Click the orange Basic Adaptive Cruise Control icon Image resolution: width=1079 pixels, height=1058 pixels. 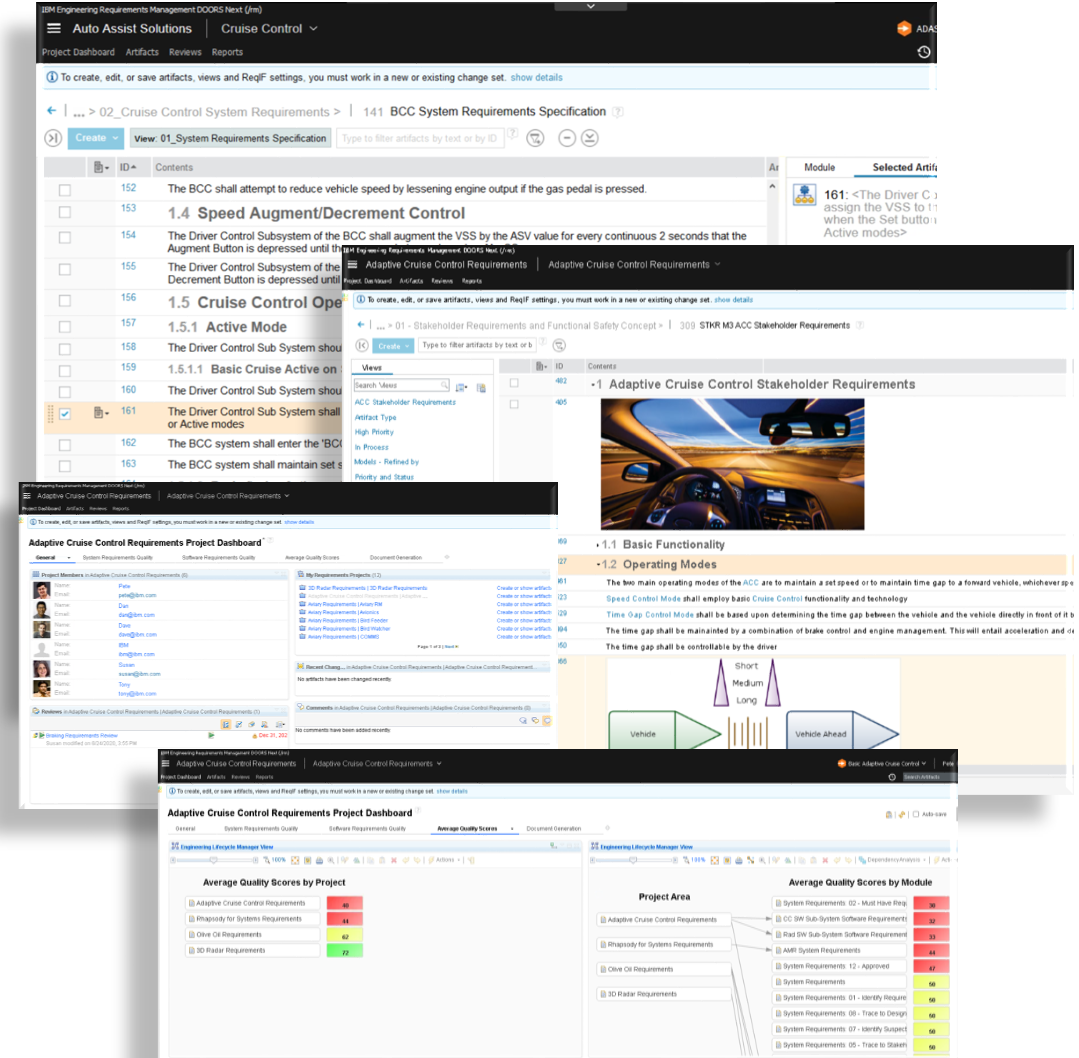(x=841, y=763)
